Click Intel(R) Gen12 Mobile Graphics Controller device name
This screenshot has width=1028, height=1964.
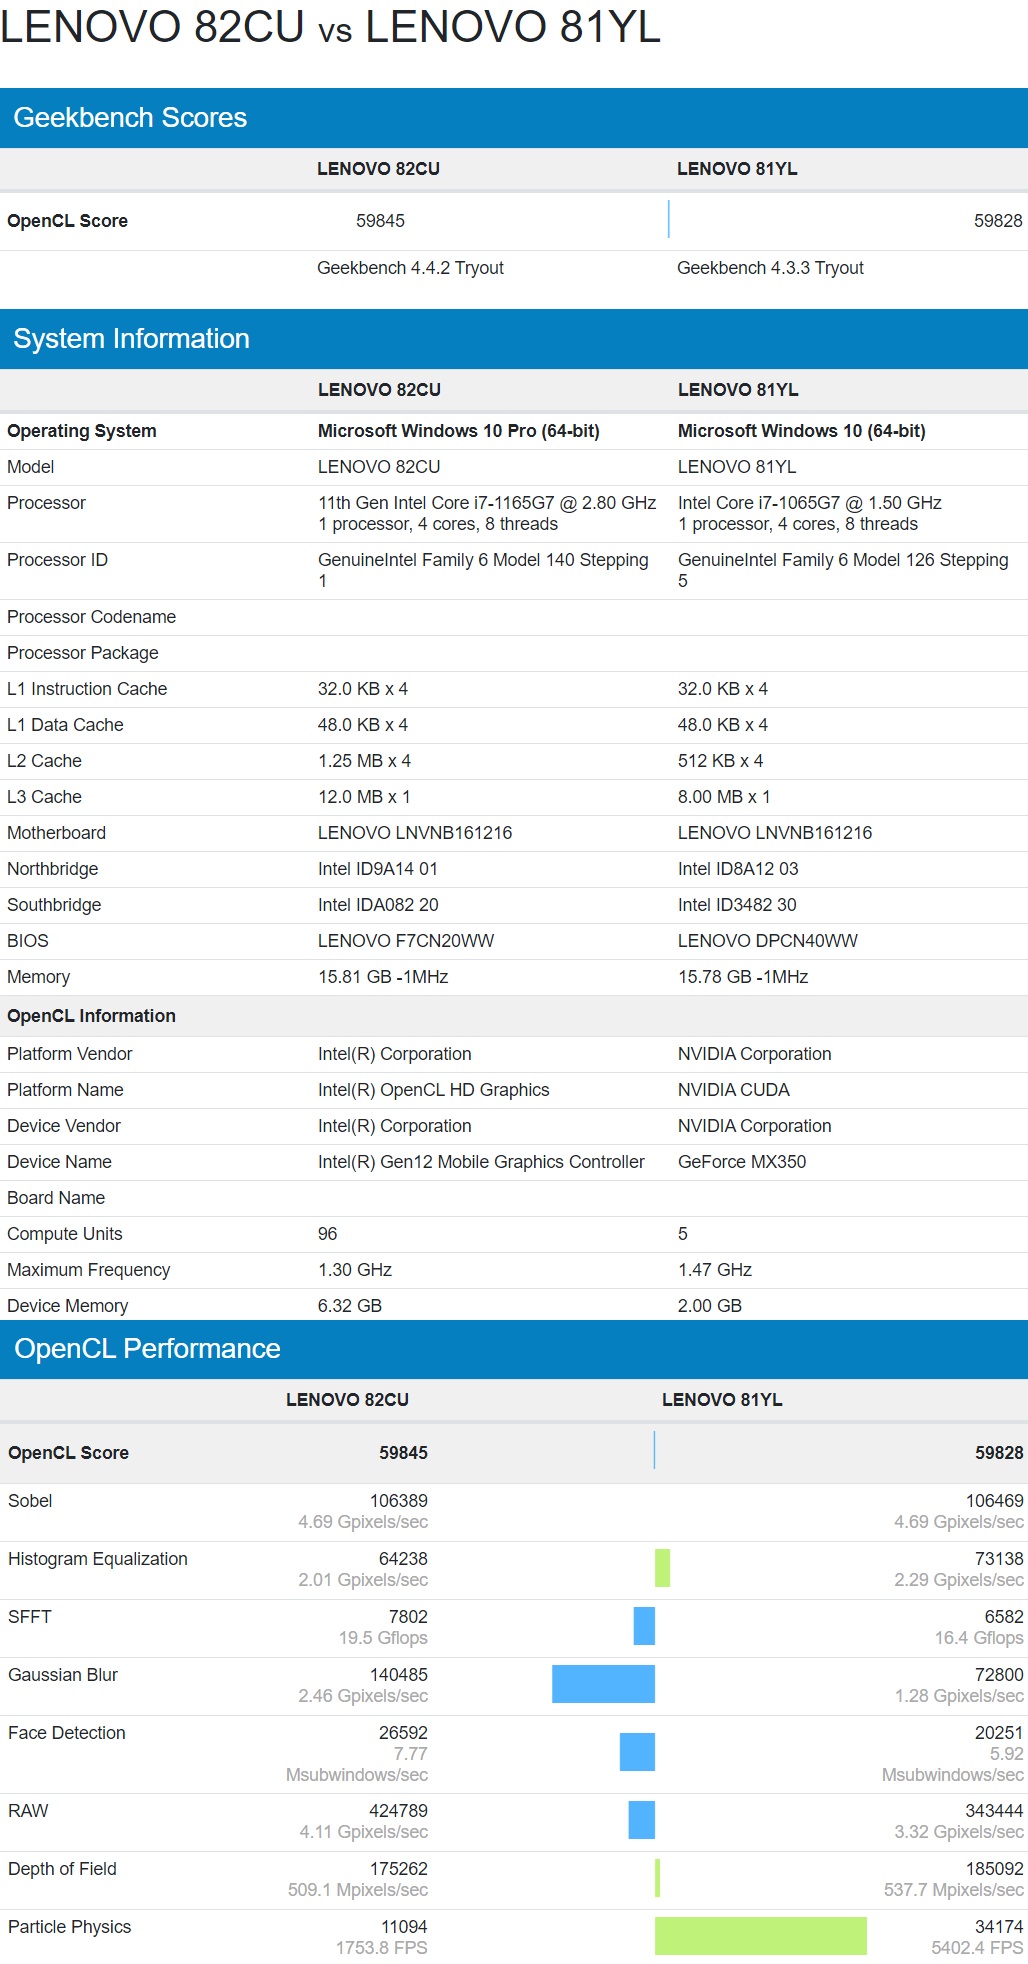(x=481, y=1162)
